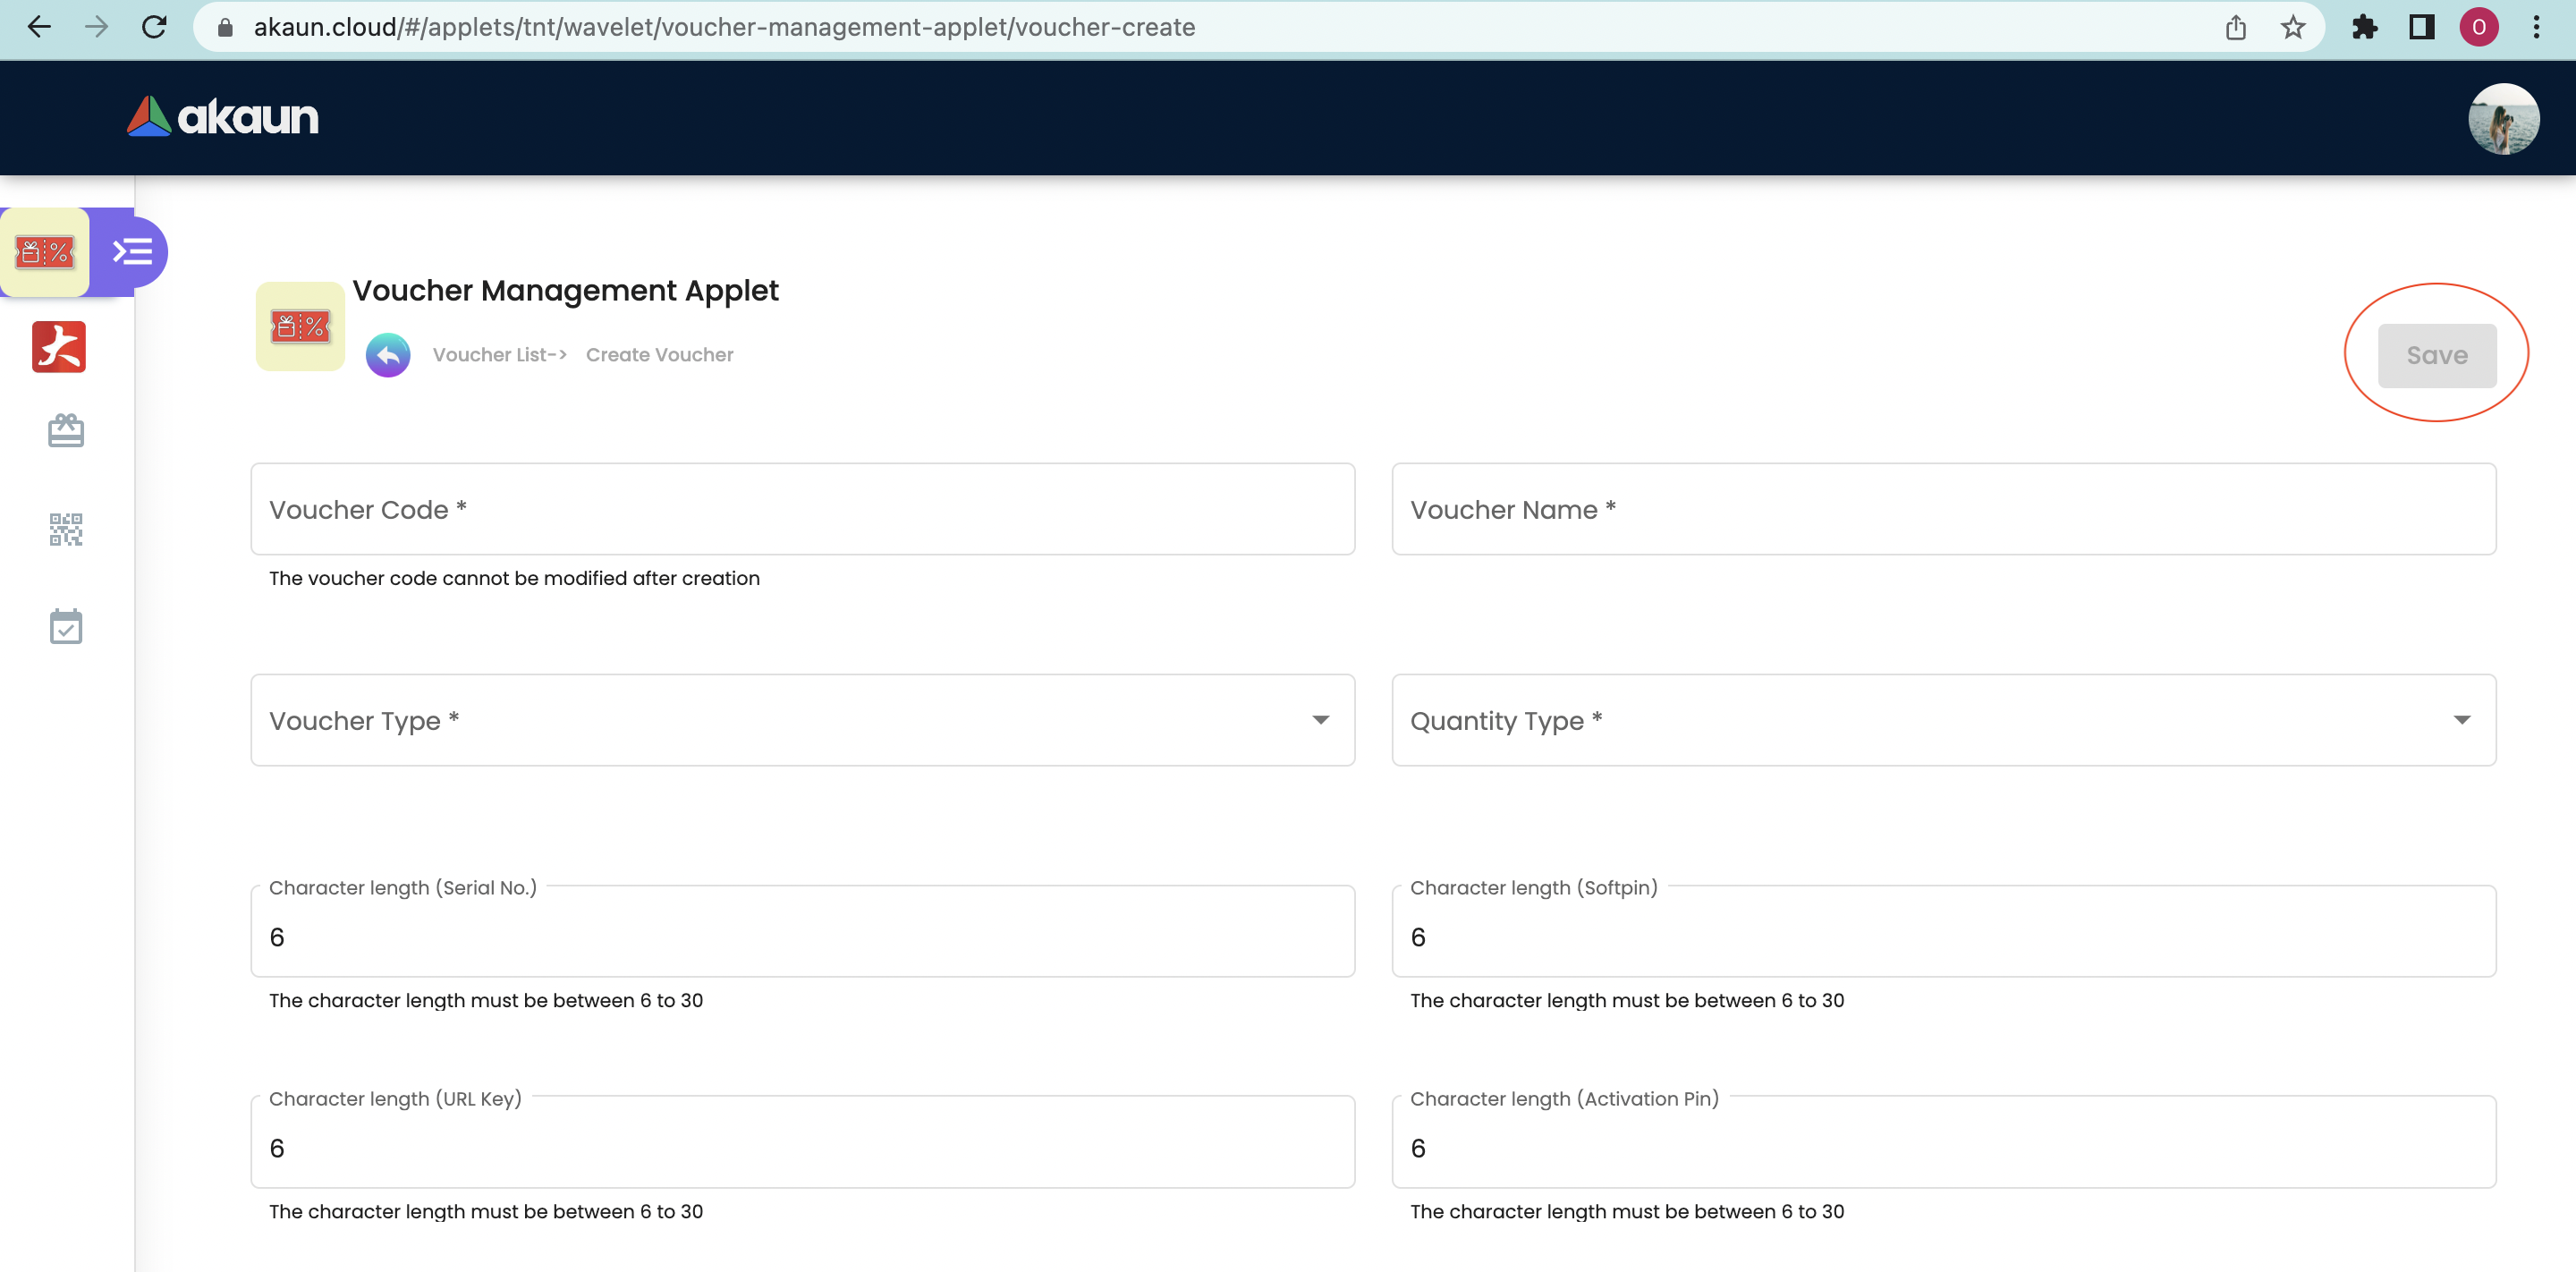Open the calendar check sidebar icon
The width and height of the screenshot is (2576, 1272).
pos(66,627)
